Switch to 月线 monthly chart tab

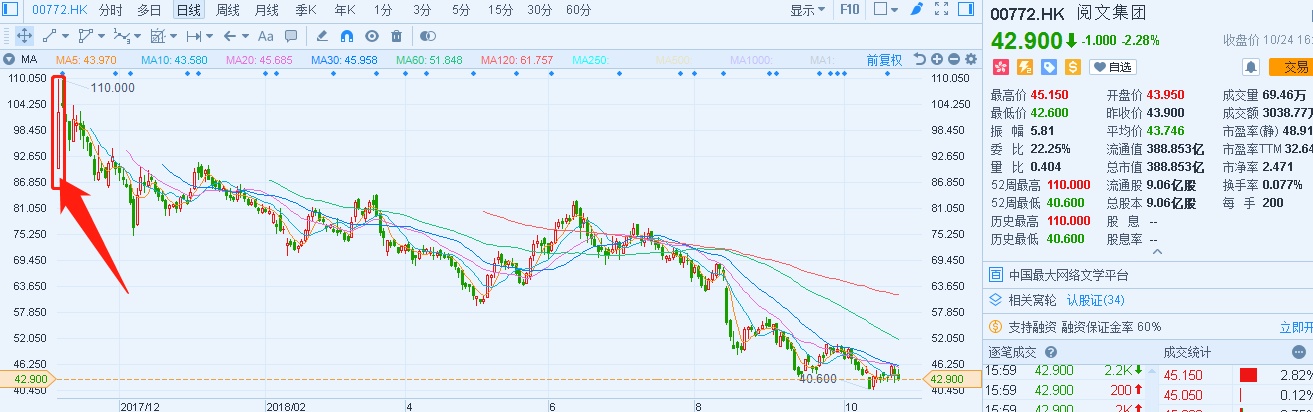[266, 10]
